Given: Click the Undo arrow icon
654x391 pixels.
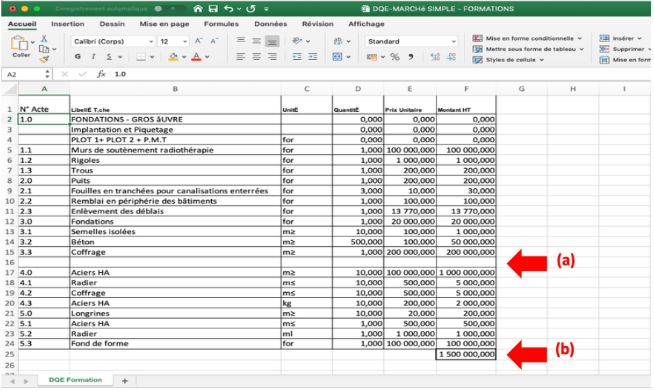Looking at the screenshot, I should point(229,8).
